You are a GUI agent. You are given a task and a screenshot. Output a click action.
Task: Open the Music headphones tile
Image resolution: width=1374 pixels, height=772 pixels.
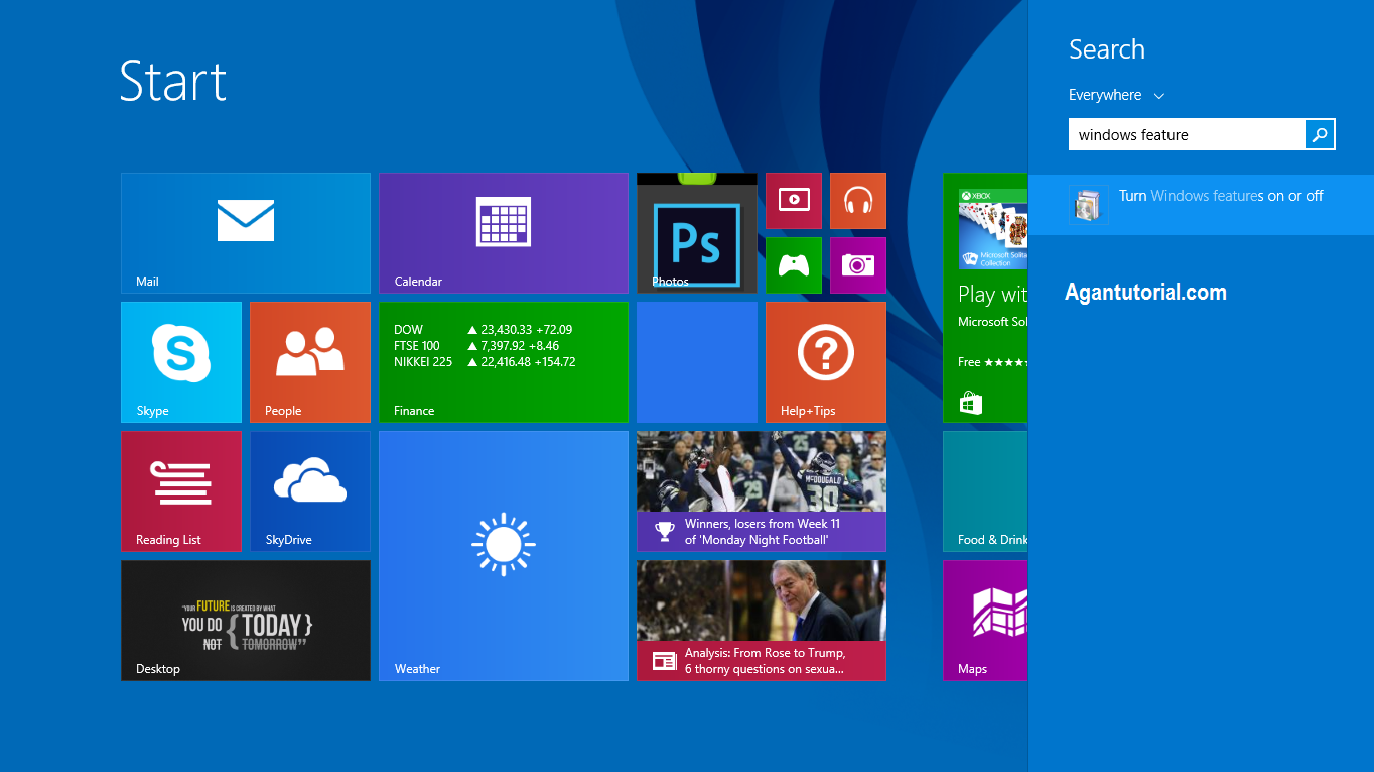pos(858,201)
